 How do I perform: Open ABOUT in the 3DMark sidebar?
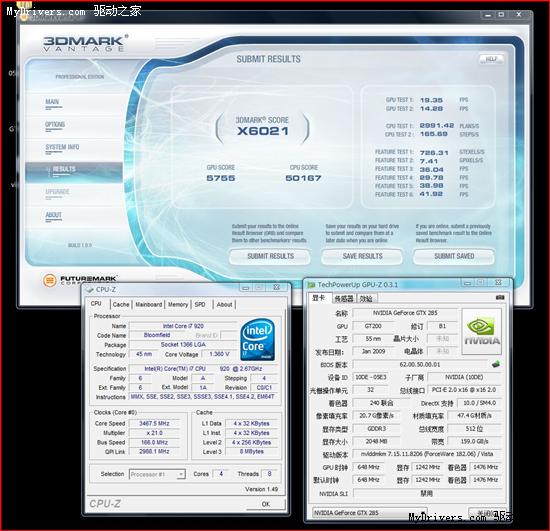(x=53, y=215)
